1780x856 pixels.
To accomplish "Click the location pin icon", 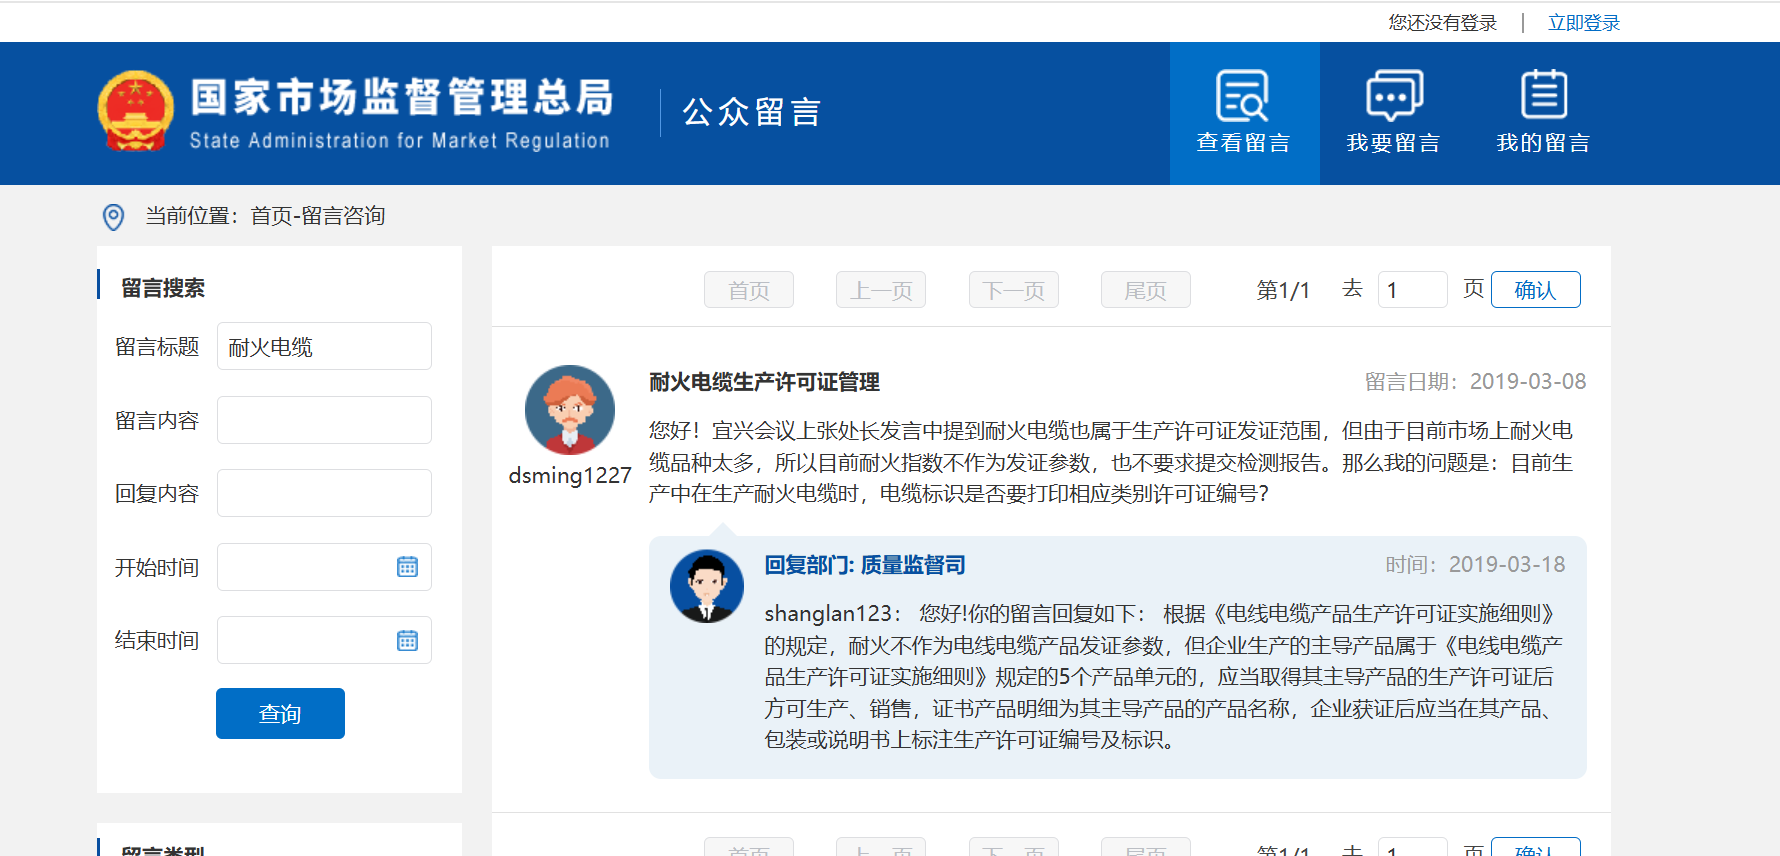I will [114, 217].
